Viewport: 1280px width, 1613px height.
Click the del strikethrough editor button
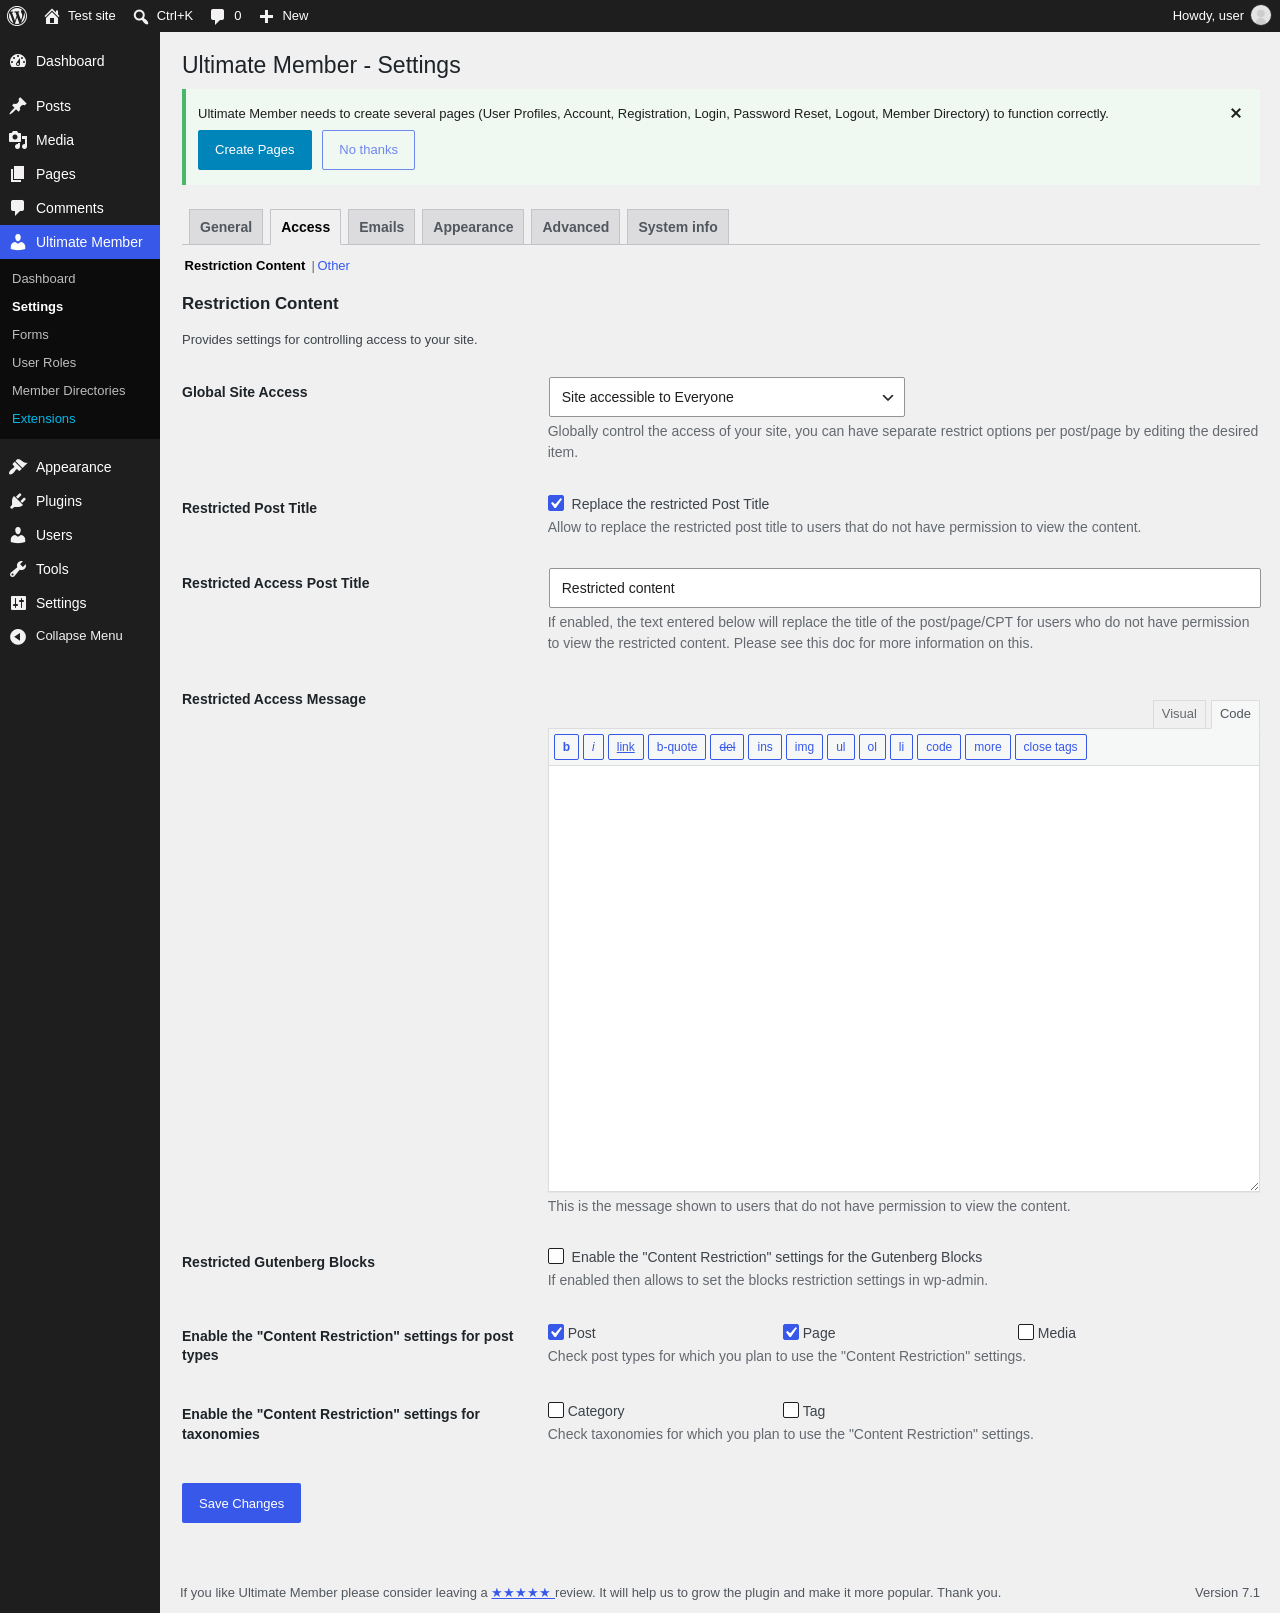click(x=727, y=747)
